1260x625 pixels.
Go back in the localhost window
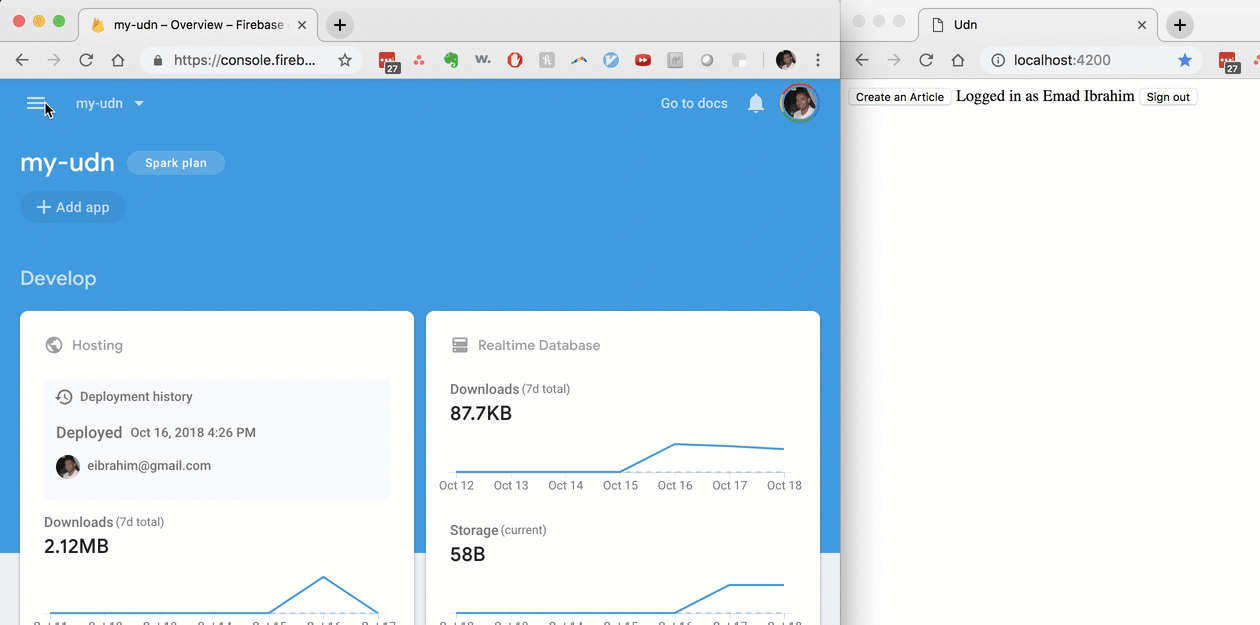pyautogui.click(x=862, y=60)
